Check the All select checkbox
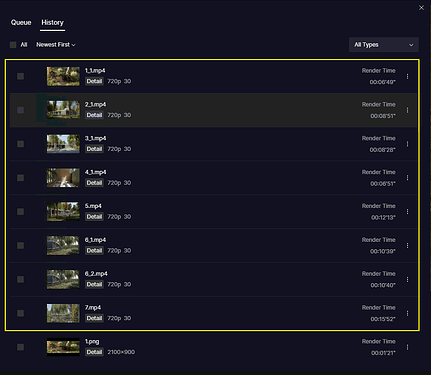This screenshot has height=375, width=431. click(13, 45)
